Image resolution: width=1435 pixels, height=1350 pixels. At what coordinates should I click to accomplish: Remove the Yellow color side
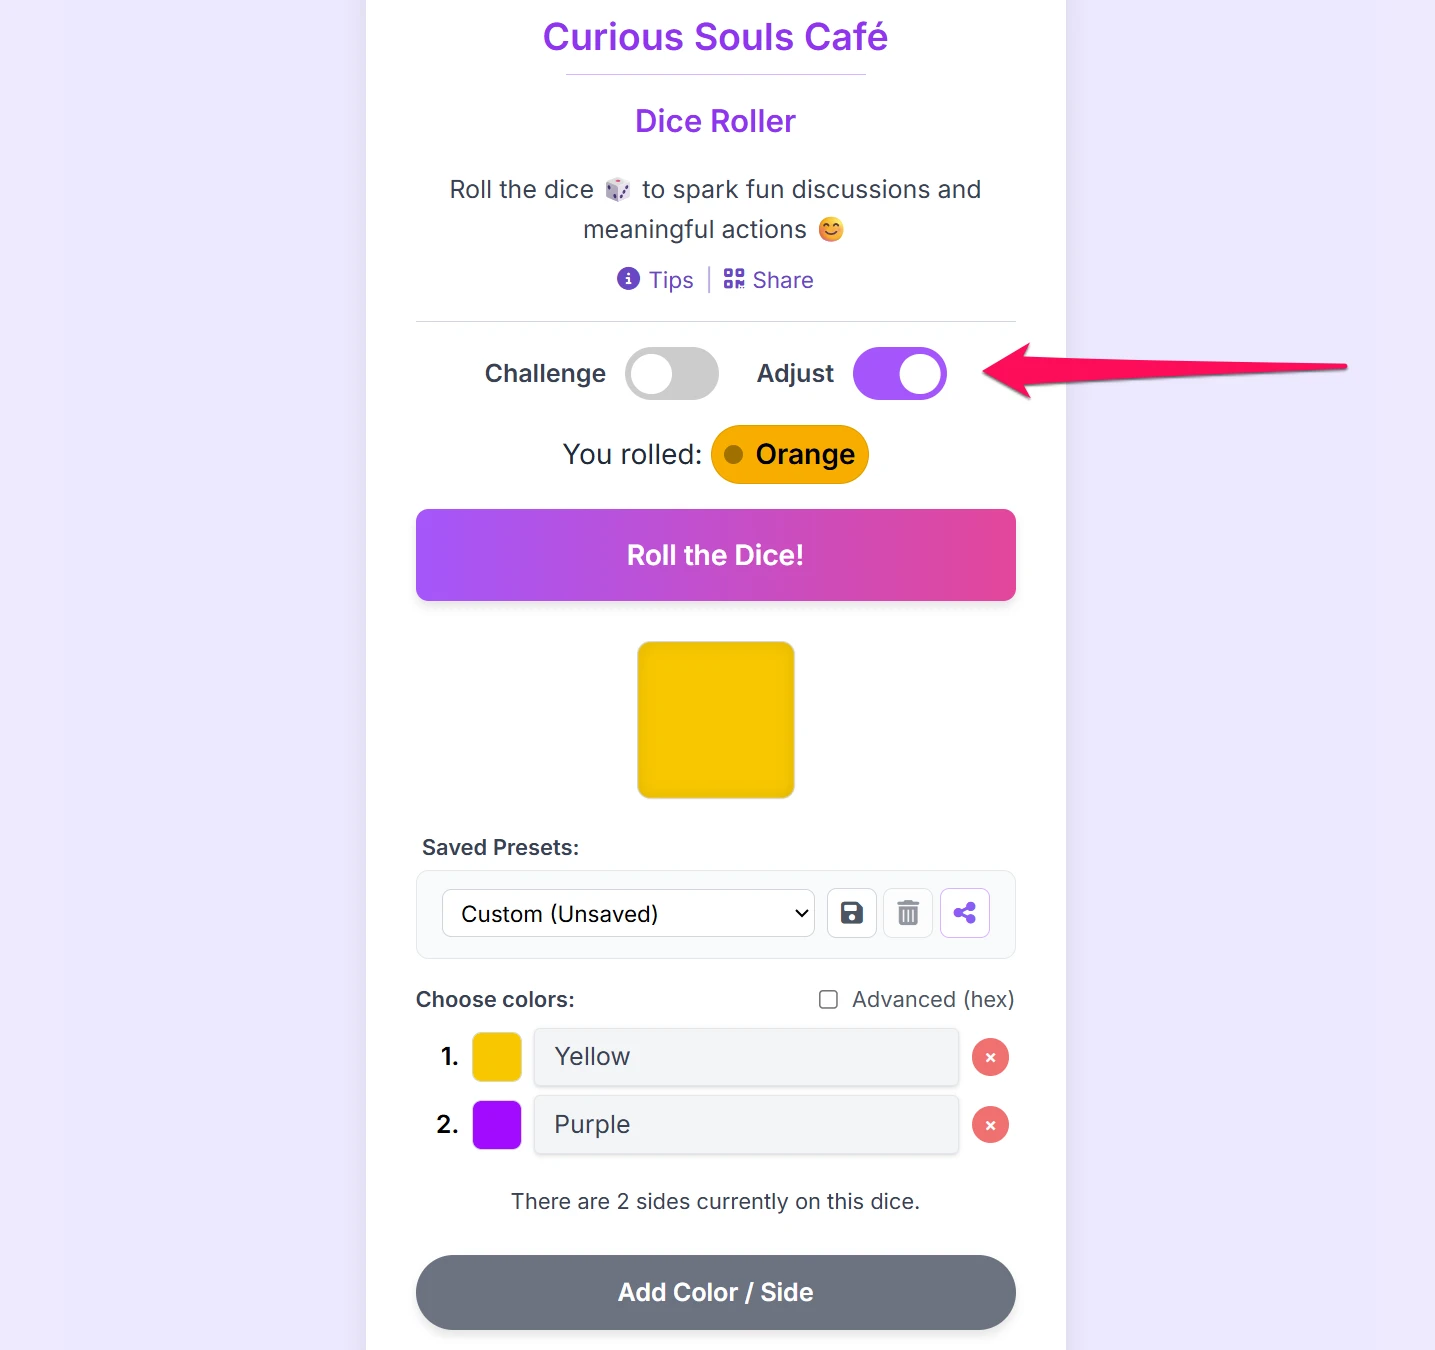(x=990, y=1057)
